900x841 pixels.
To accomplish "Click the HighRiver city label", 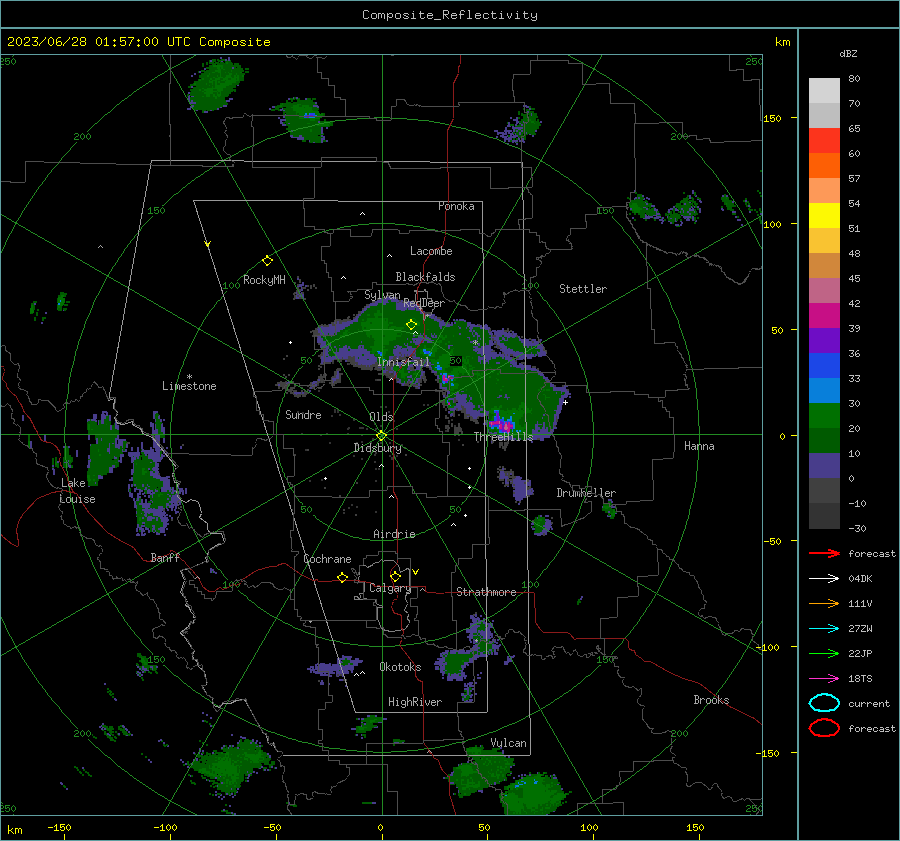I will tap(415, 702).
